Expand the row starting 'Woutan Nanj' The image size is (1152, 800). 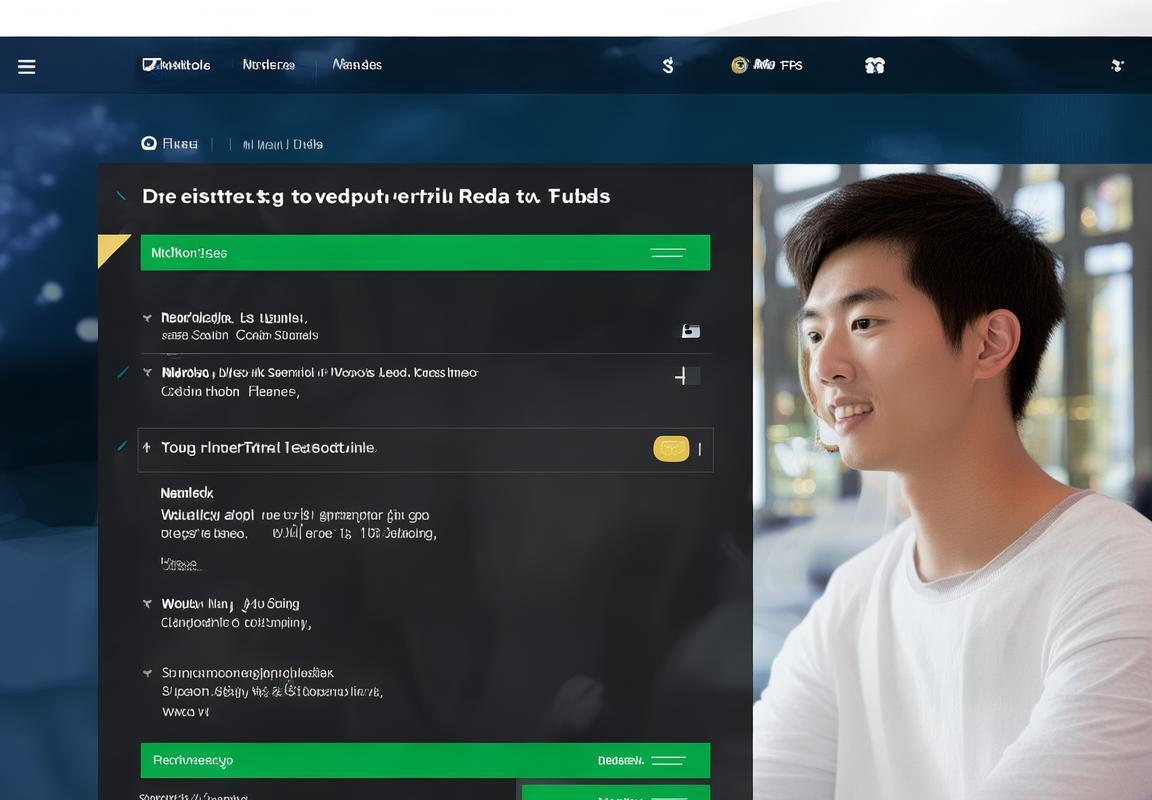[x=147, y=603]
